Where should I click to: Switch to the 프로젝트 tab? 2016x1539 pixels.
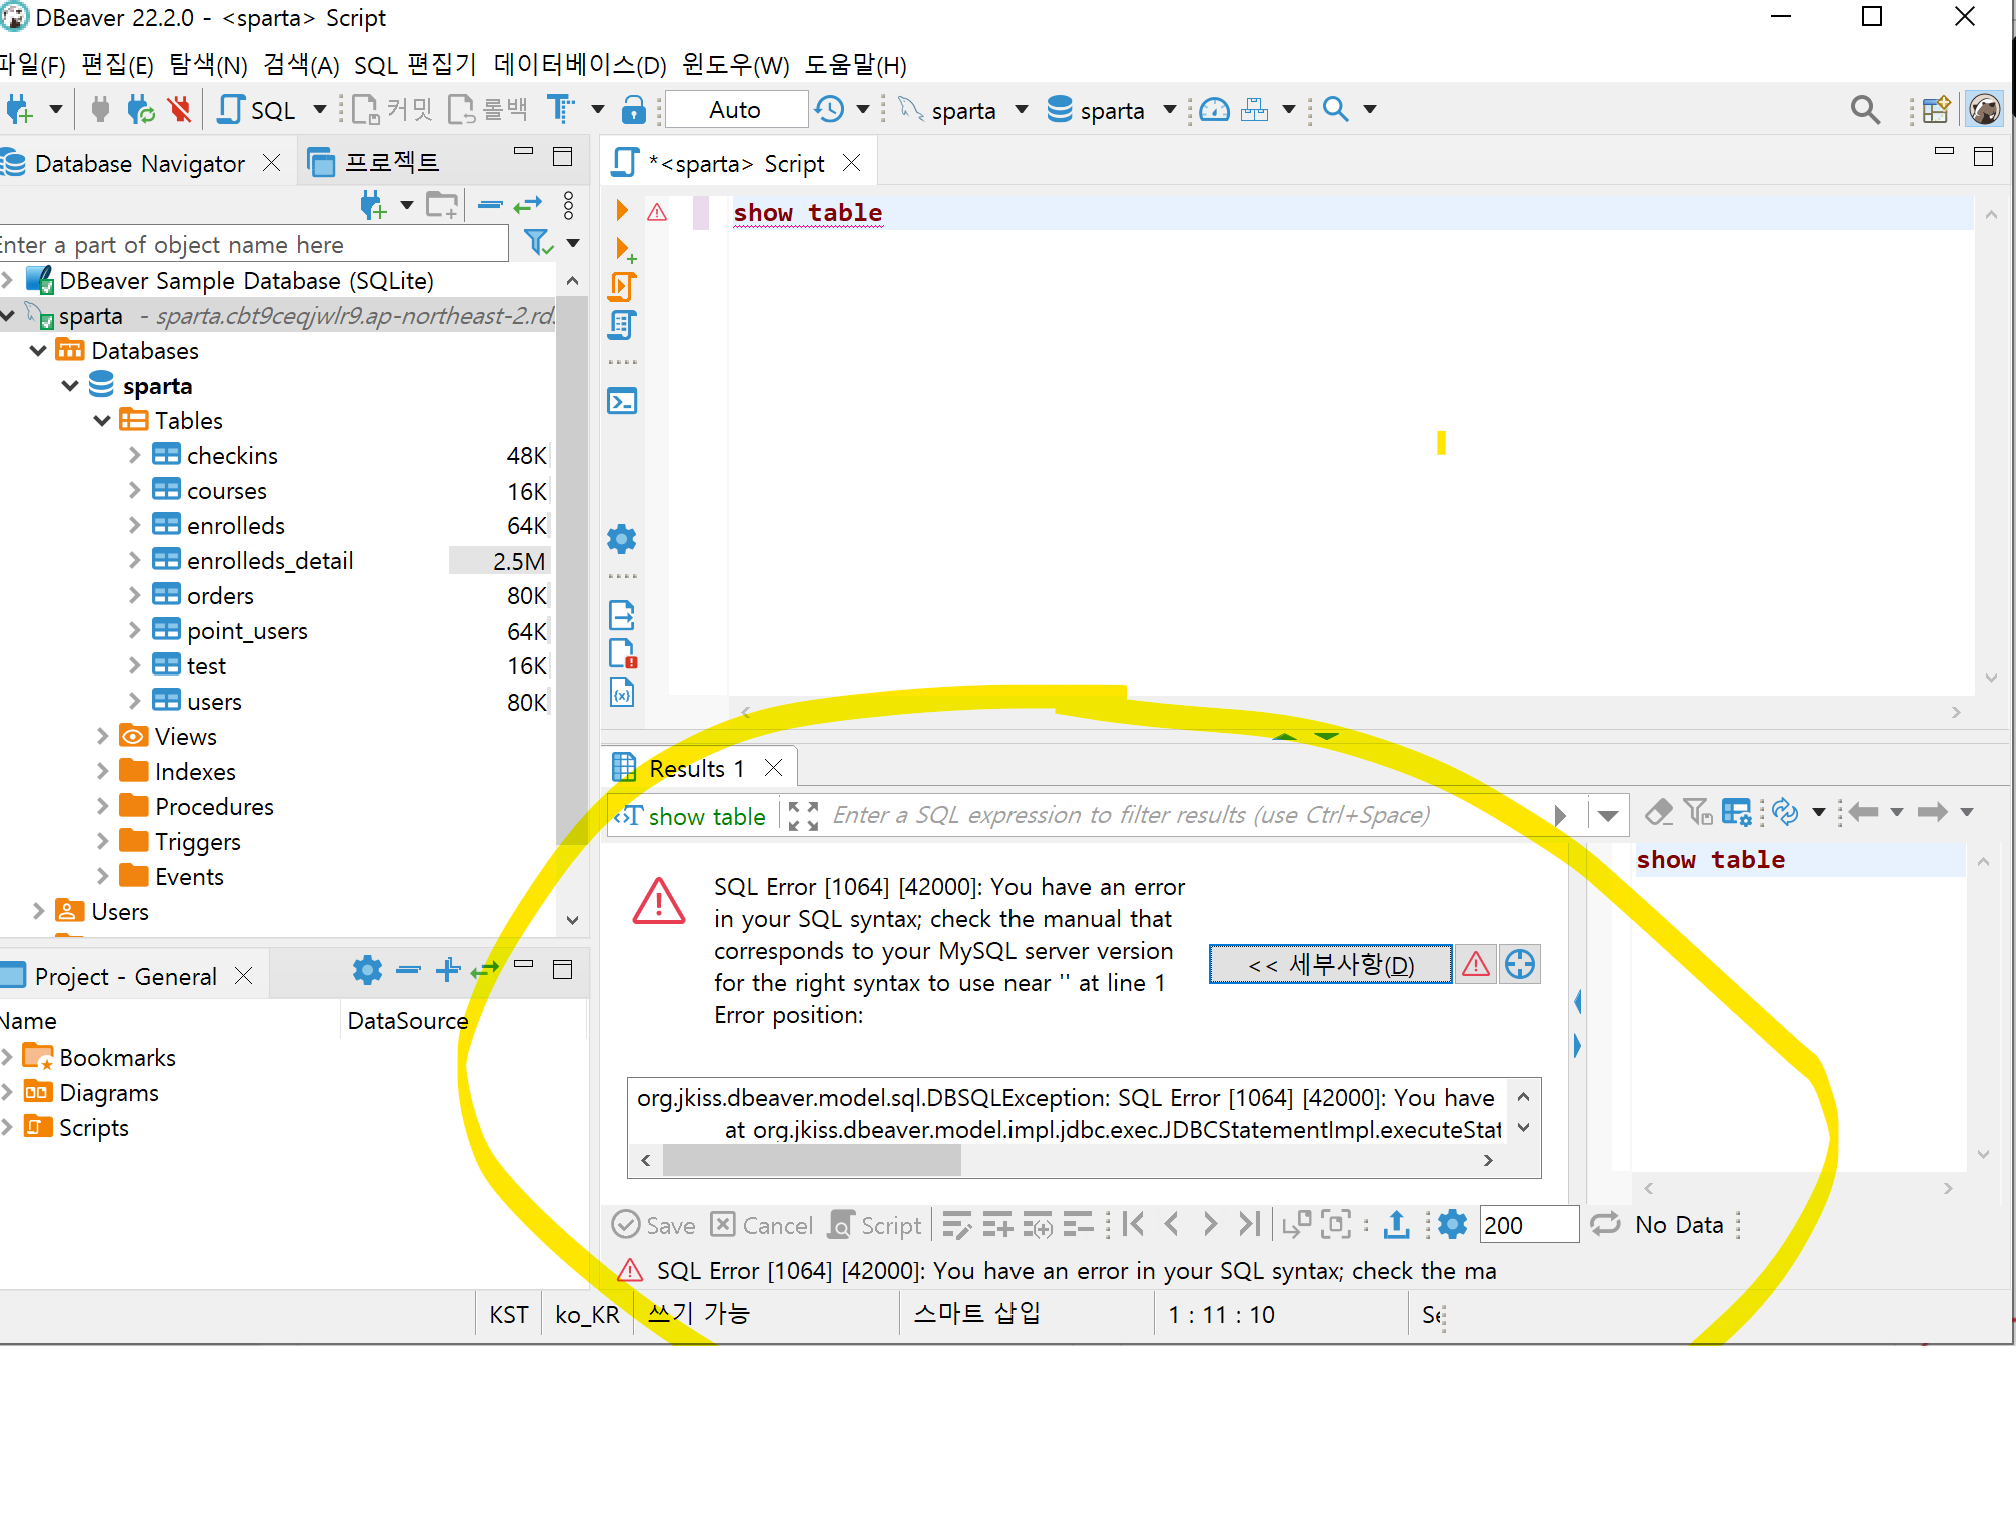[376, 162]
